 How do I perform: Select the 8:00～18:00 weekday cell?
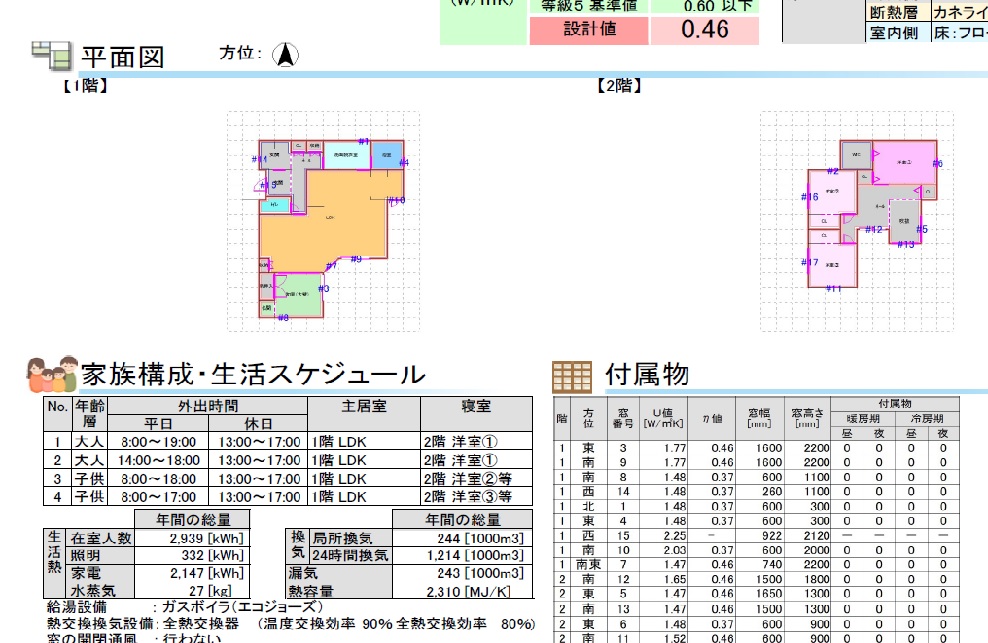coord(158,479)
